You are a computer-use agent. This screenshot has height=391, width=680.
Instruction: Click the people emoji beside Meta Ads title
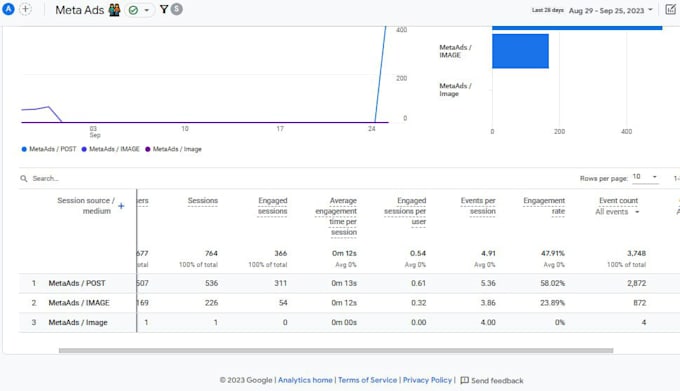pos(114,10)
